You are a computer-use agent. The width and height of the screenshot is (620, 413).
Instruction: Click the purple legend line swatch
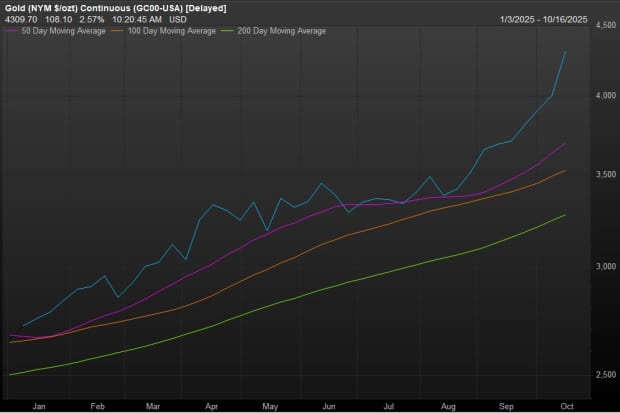click(x=11, y=31)
